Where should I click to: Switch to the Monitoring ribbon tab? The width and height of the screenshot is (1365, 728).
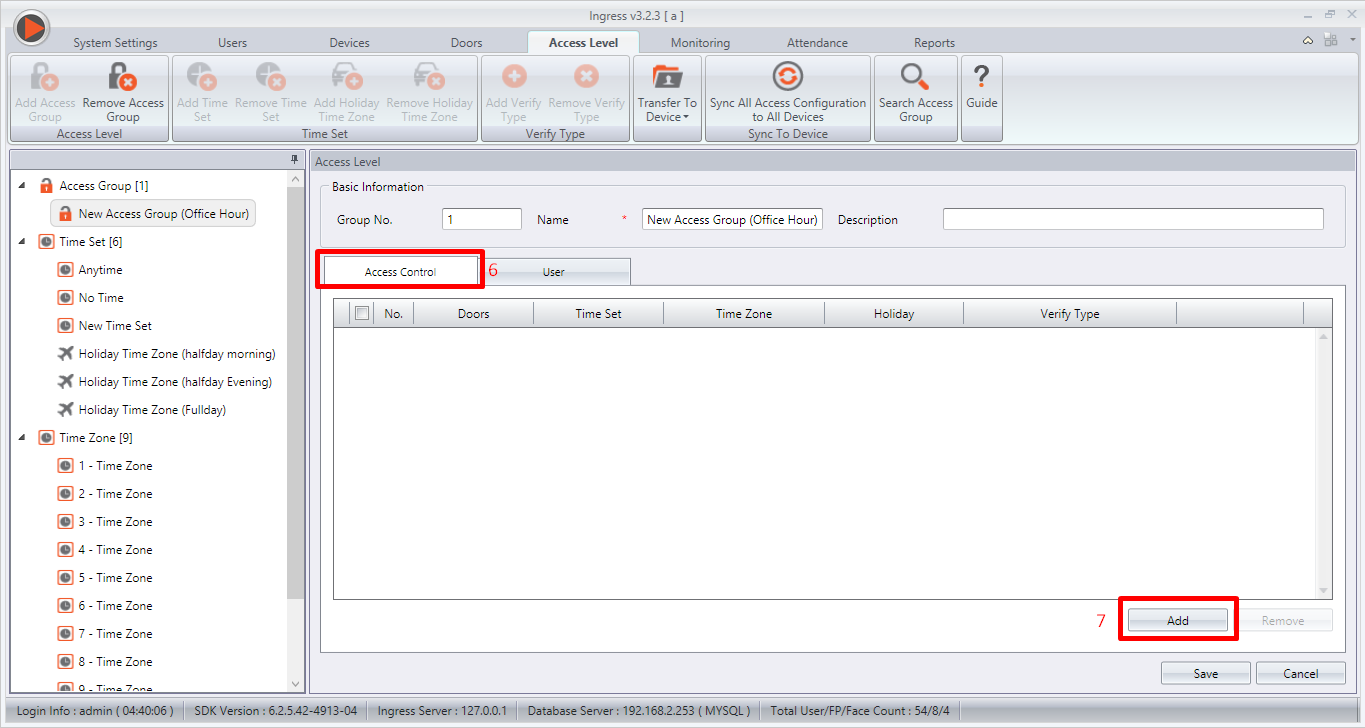coord(700,43)
